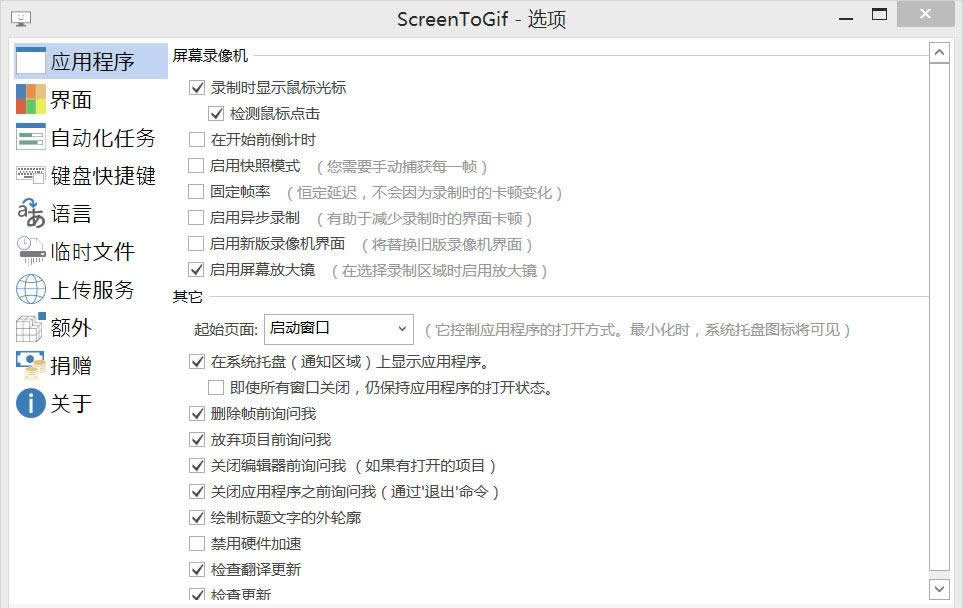Viewport: 963px width, 608px height.
Task: Click the 额外 building blocks icon
Action: pos(31,327)
